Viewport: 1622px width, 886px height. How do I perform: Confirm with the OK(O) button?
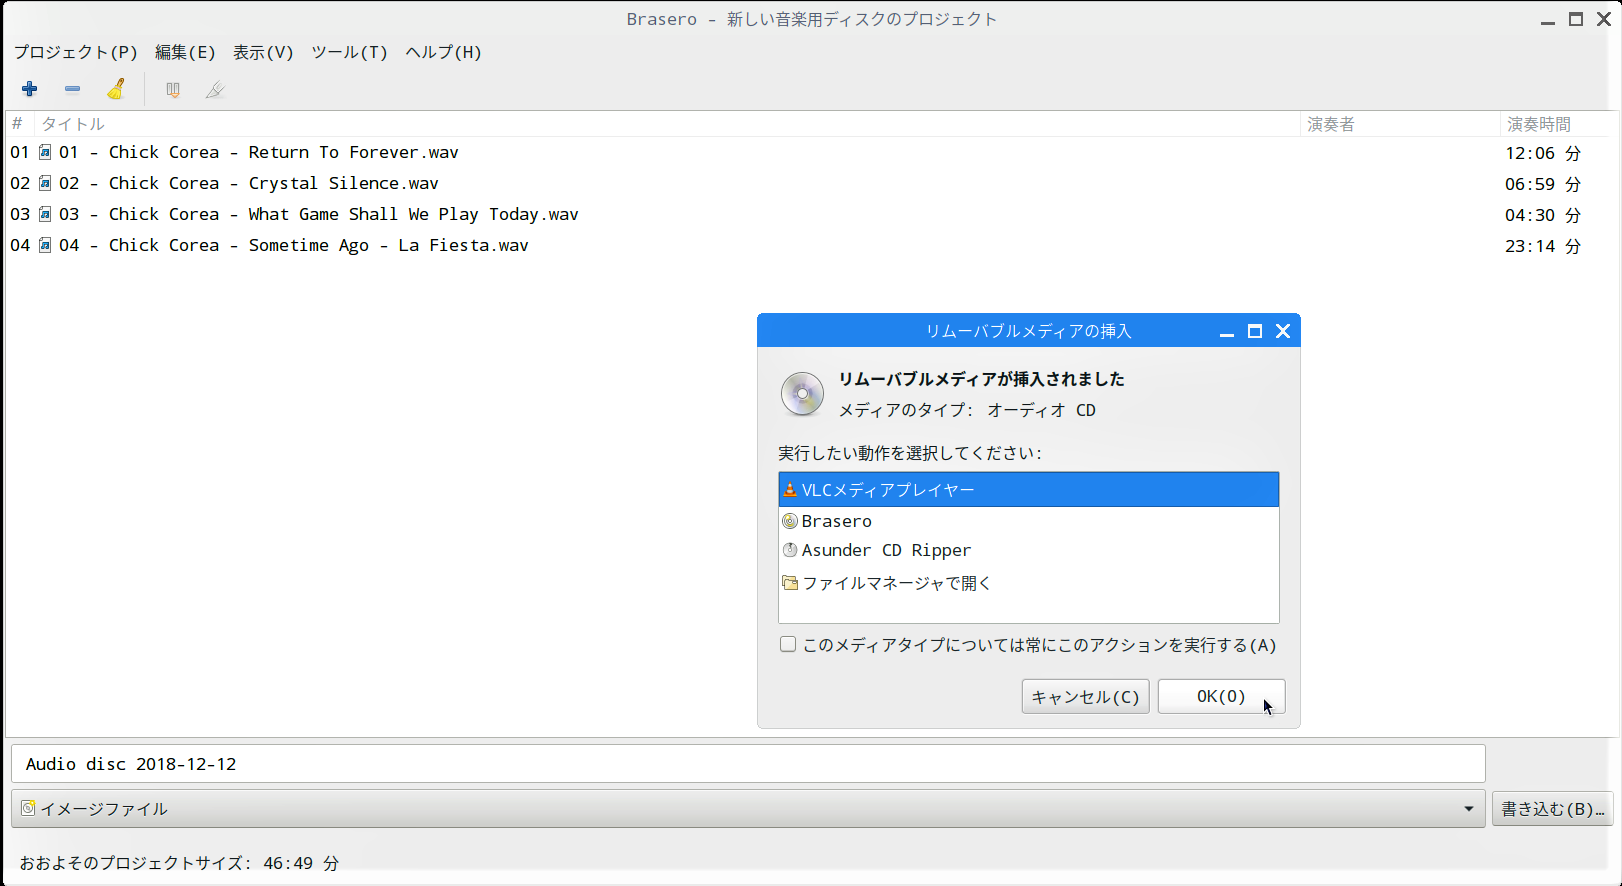pyautogui.click(x=1221, y=697)
